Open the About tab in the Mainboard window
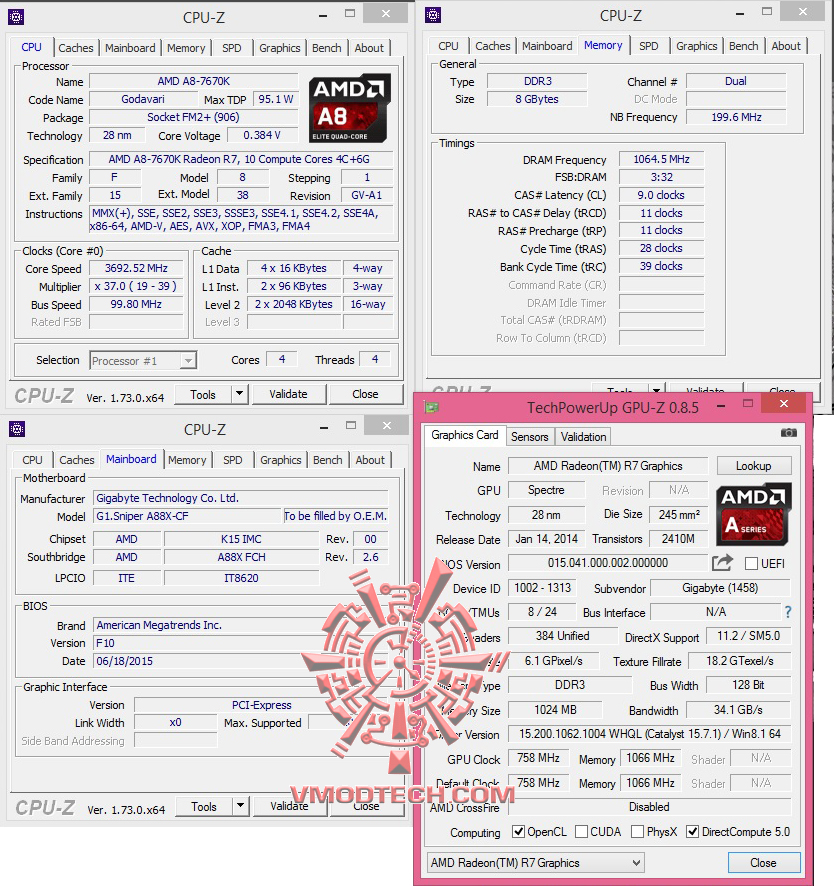The width and height of the screenshot is (834, 886). [x=370, y=460]
